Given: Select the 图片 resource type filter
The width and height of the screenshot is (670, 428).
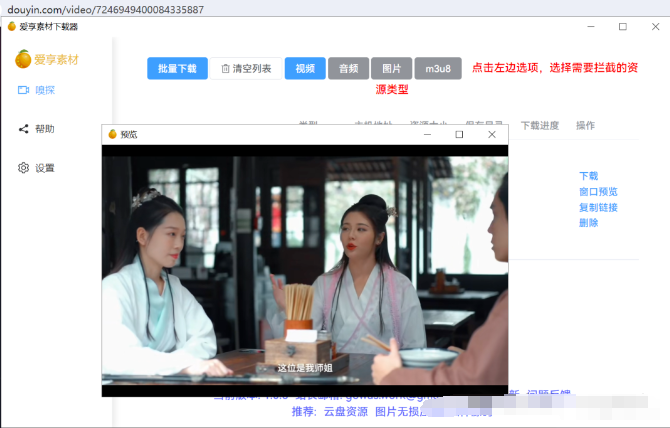Looking at the screenshot, I should (391, 68).
